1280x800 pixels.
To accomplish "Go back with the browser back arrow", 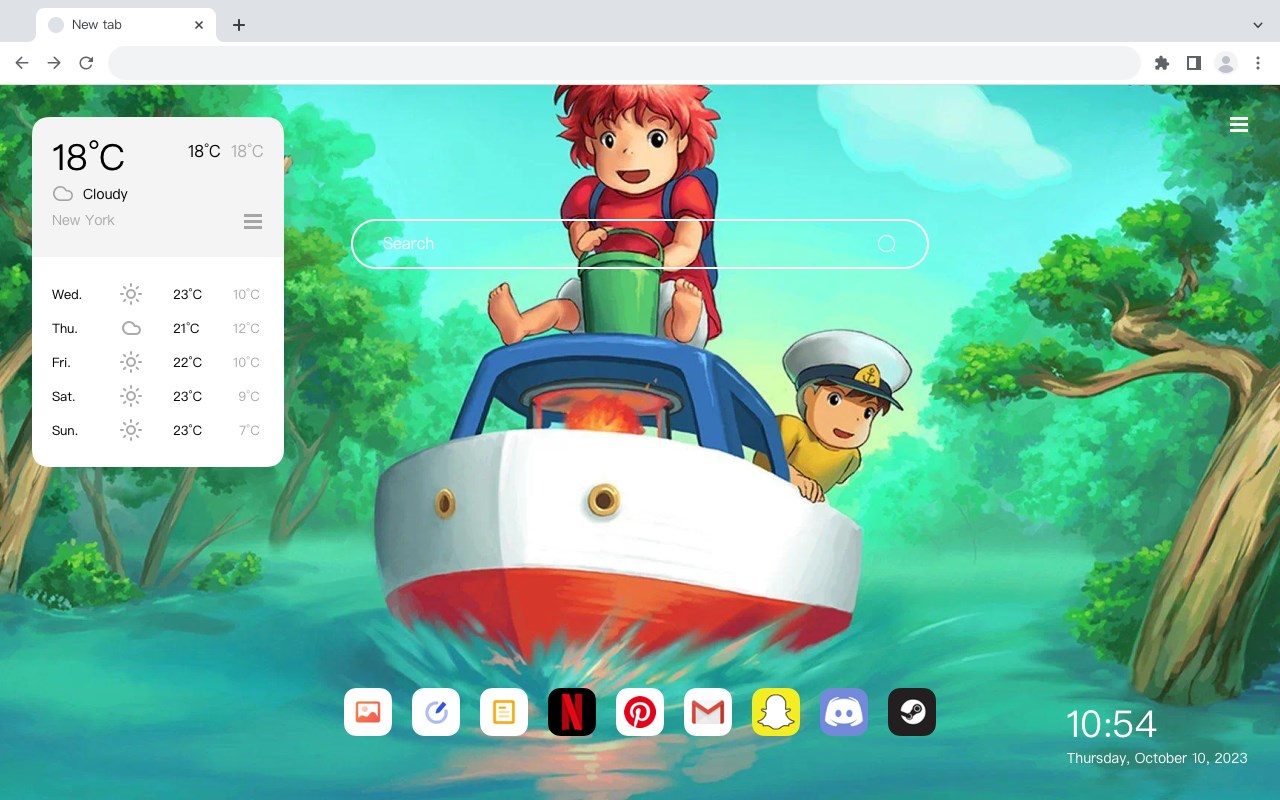I will 22,63.
